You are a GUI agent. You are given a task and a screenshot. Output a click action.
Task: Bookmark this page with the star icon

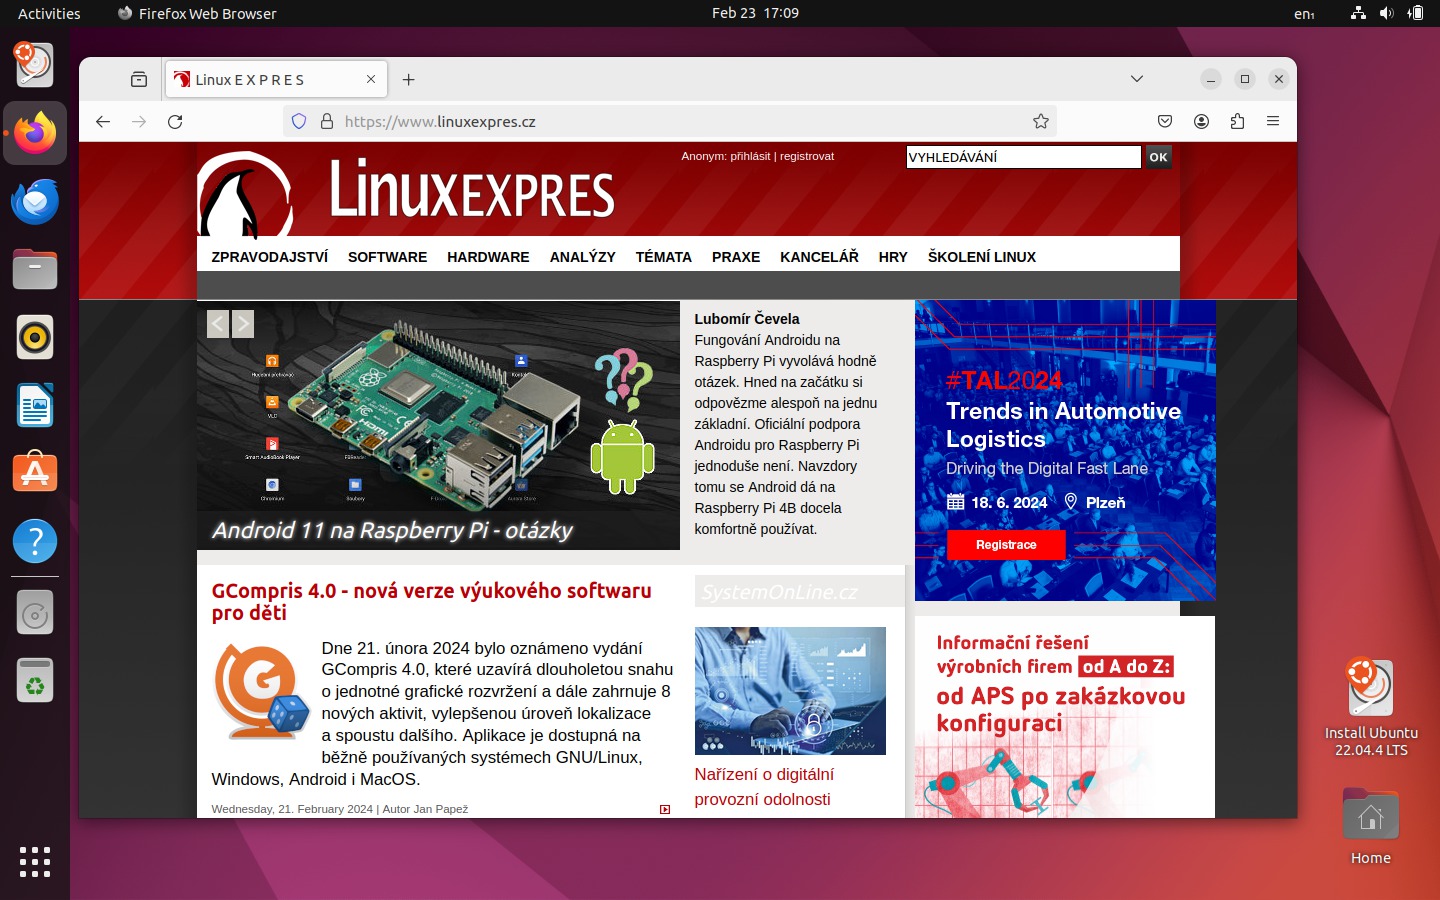(x=1041, y=121)
